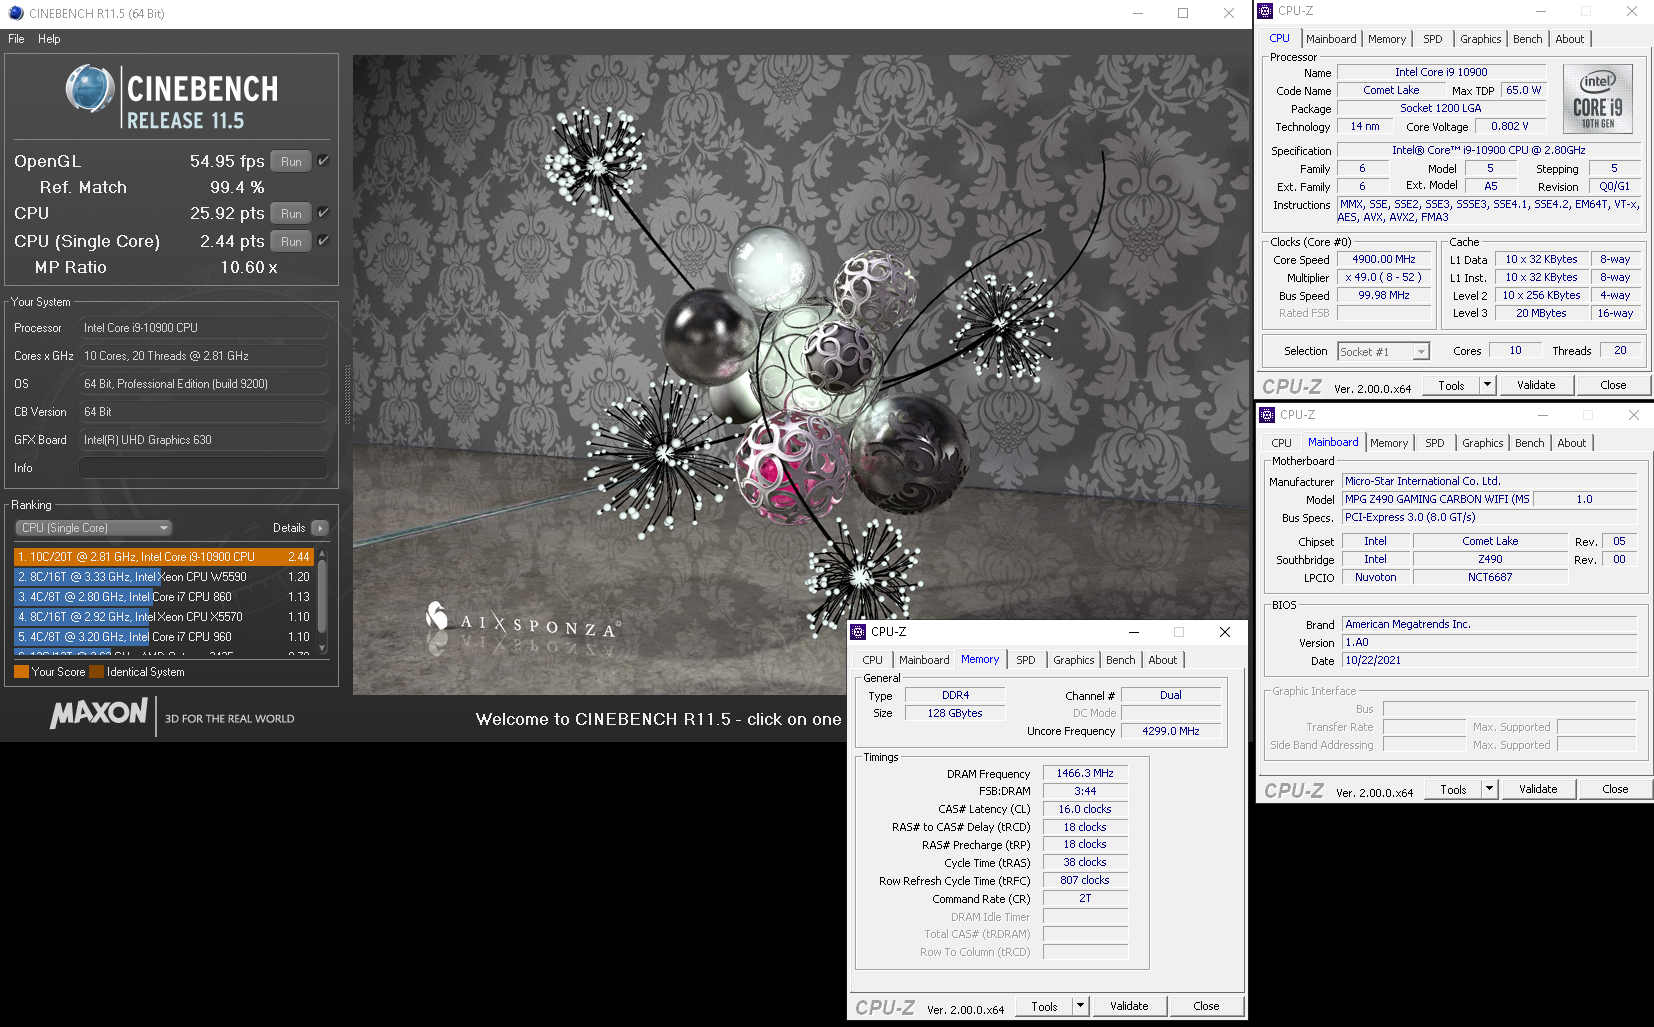The height and width of the screenshot is (1027, 1654).
Task: Run the CPU (Single Core) benchmark
Action: coord(291,241)
